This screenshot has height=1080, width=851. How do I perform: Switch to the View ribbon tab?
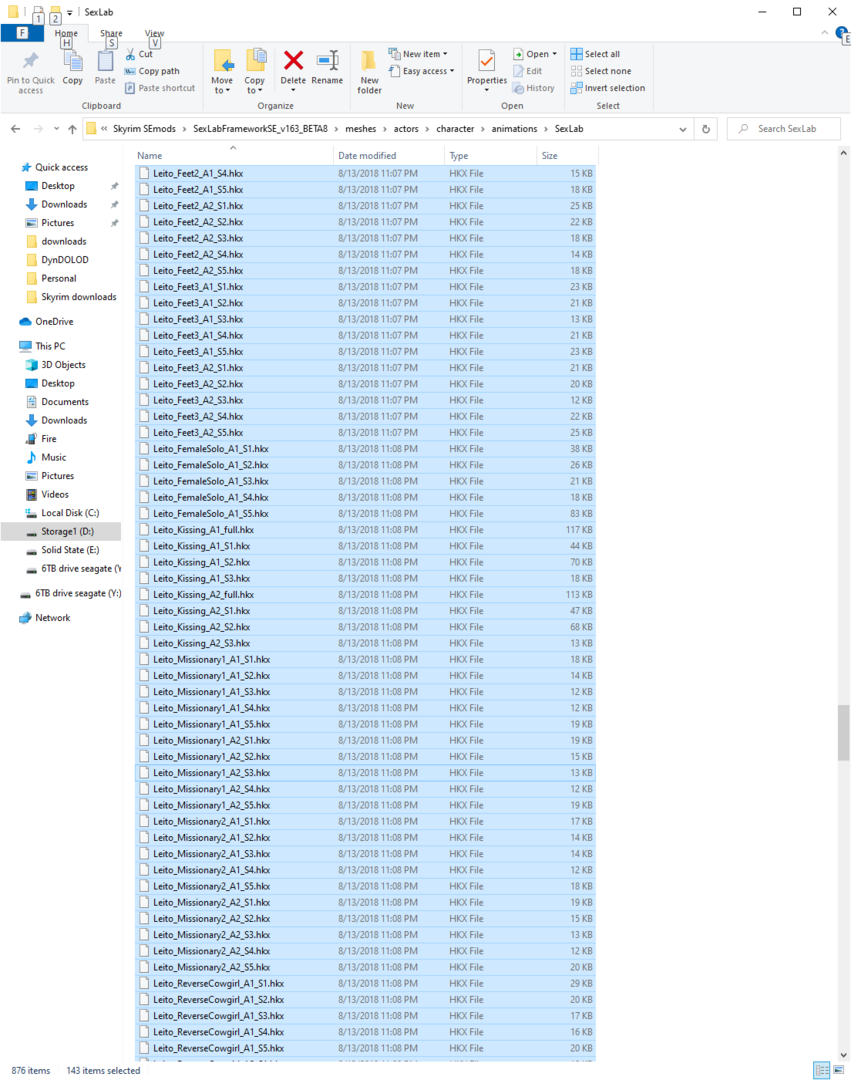point(154,33)
